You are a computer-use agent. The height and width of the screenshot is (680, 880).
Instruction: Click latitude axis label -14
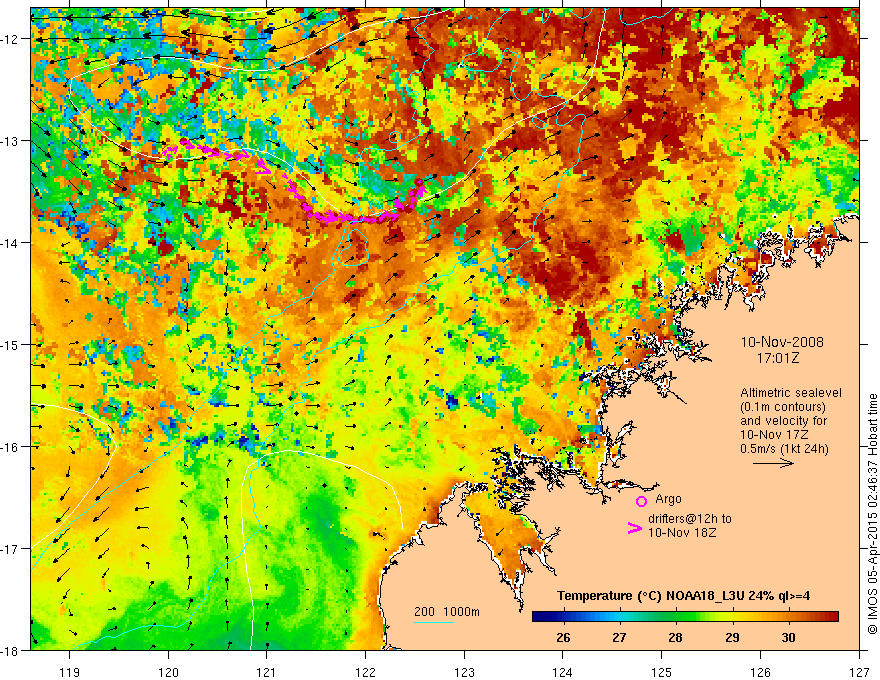tap(10, 243)
